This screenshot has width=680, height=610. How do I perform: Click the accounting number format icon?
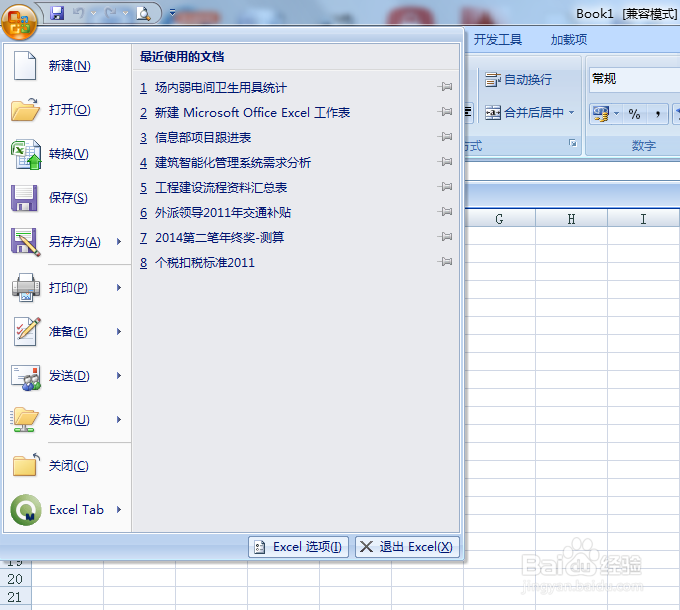(601, 114)
